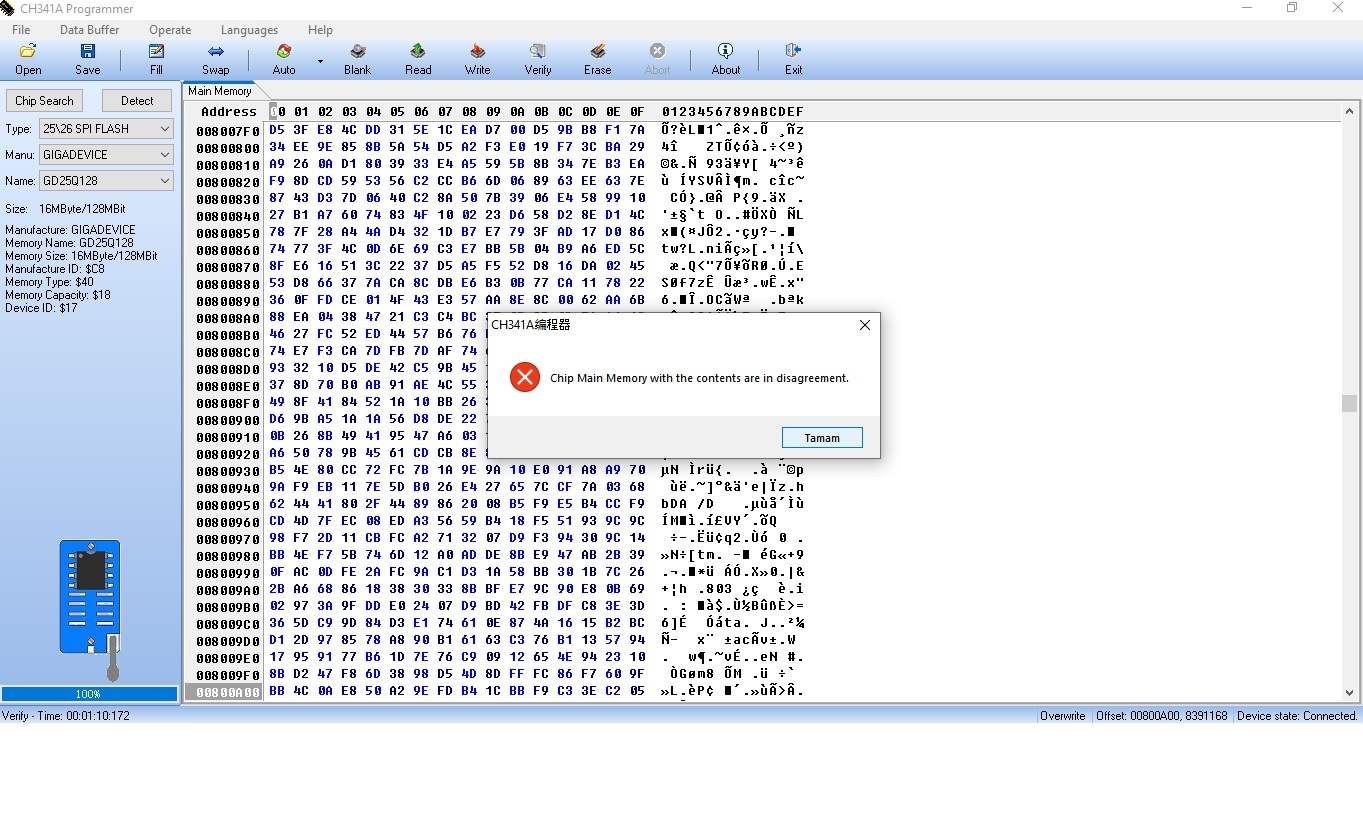Click the hex view vertical scrollbar thumb
Screen dimensions: 1363x832
pyautogui.click(x=1349, y=403)
